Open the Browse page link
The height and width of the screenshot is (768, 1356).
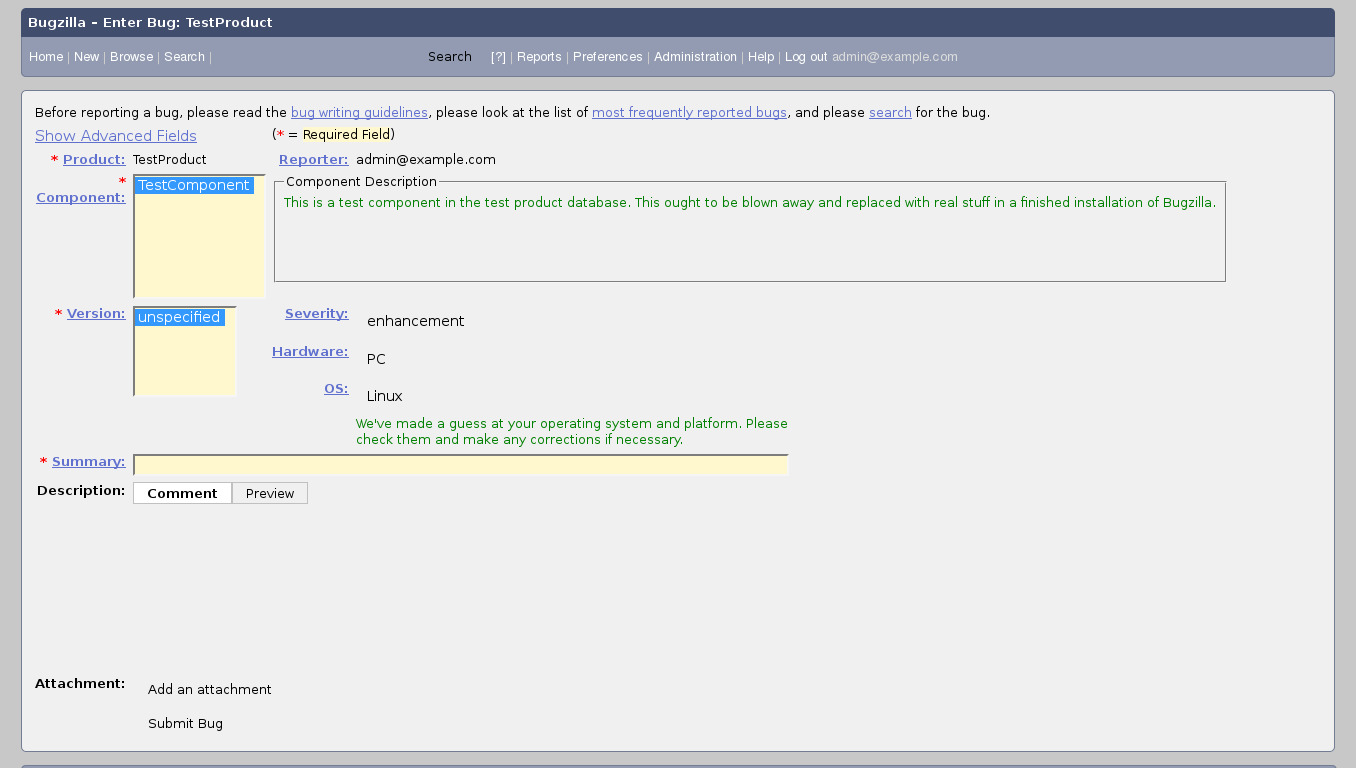click(131, 57)
